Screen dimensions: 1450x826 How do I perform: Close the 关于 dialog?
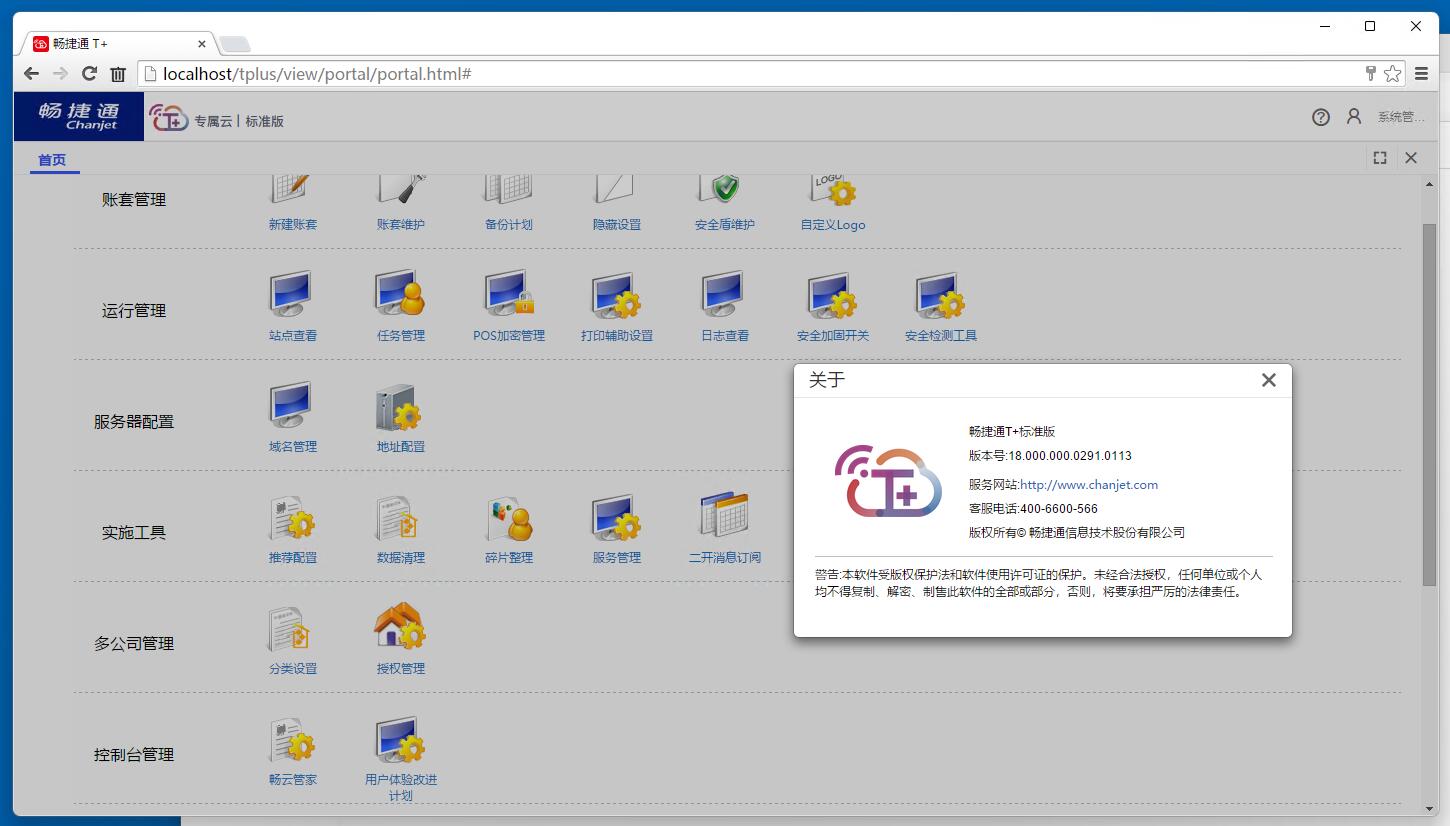pos(1268,380)
